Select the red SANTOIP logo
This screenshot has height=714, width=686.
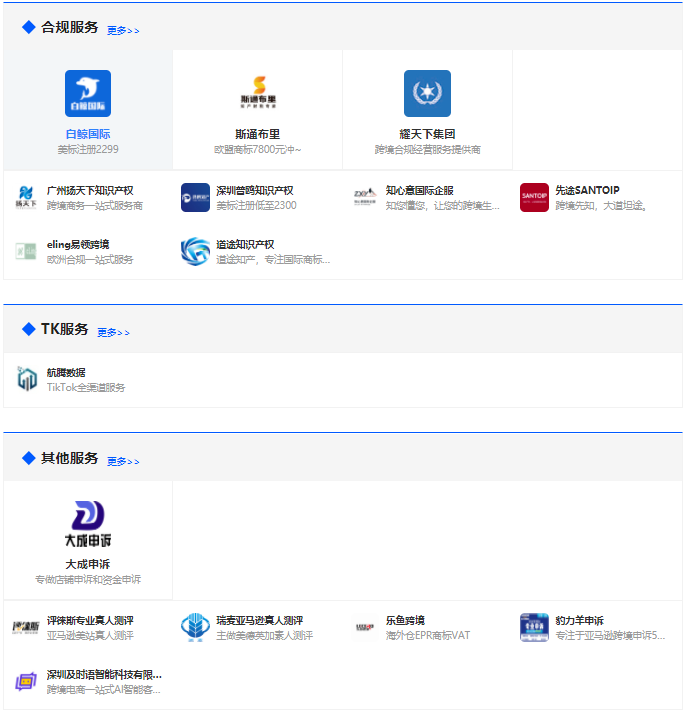pos(534,198)
